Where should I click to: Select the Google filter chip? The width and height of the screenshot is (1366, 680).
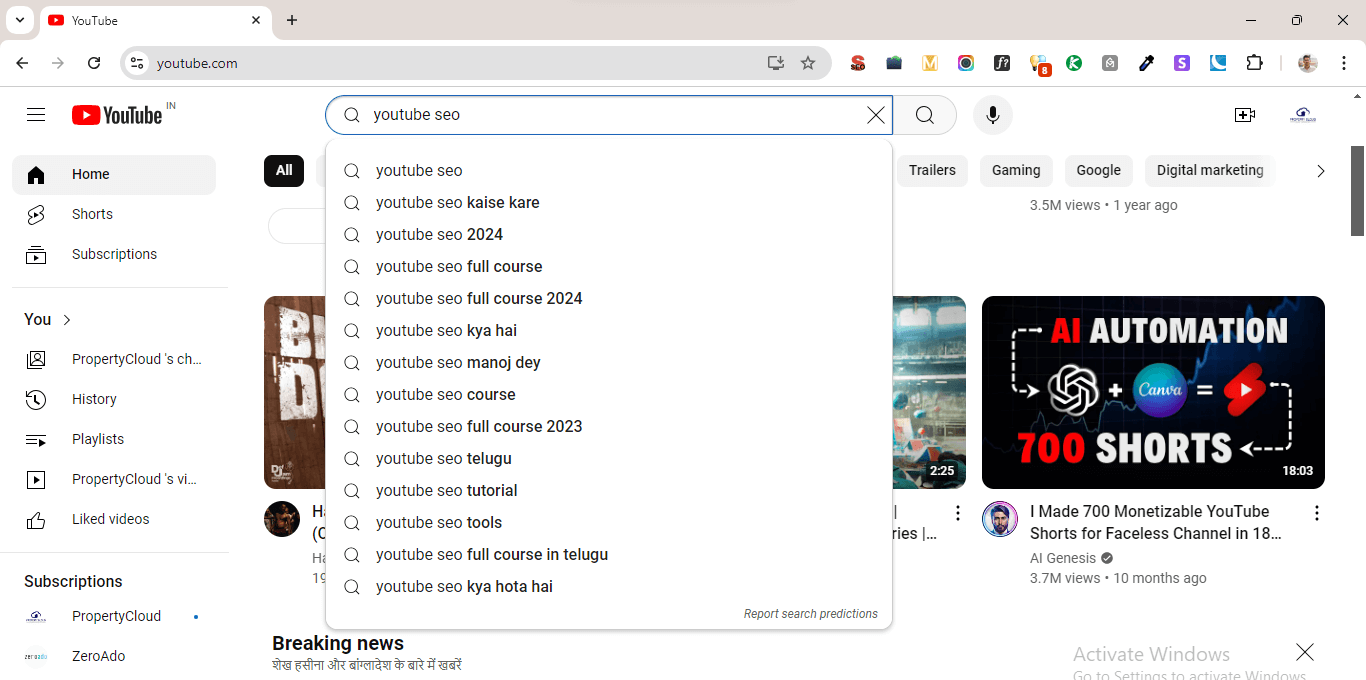(x=1098, y=170)
